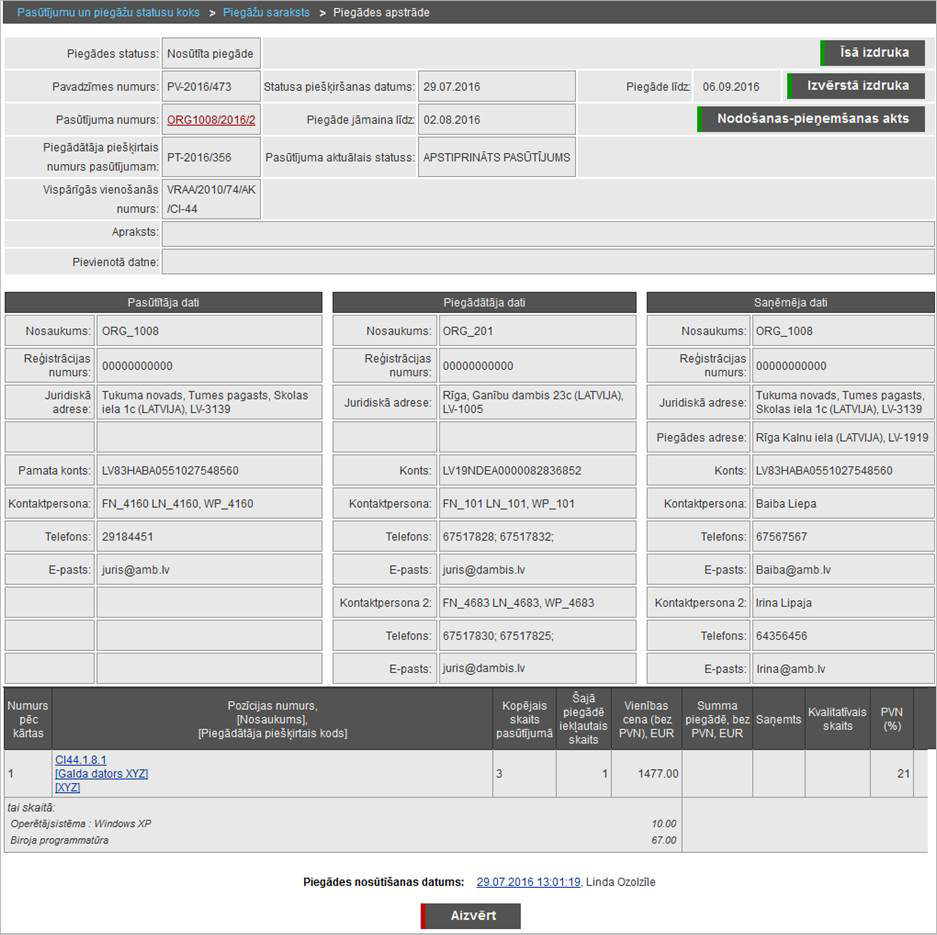The width and height of the screenshot is (937, 935).
Task: Click the Piegāde jāmaina līdz date field
Action: point(496,120)
